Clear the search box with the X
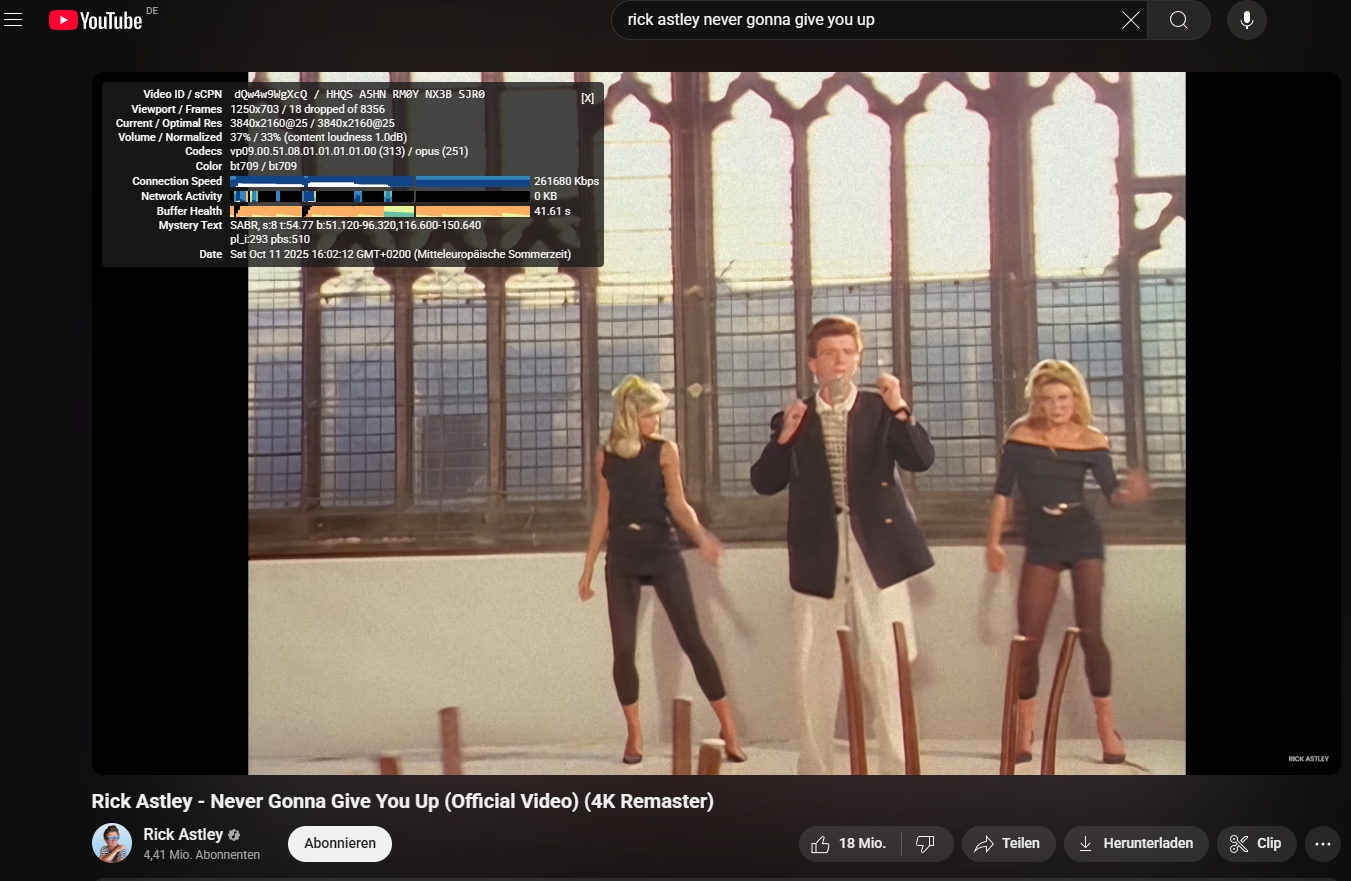 coord(1130,20)
